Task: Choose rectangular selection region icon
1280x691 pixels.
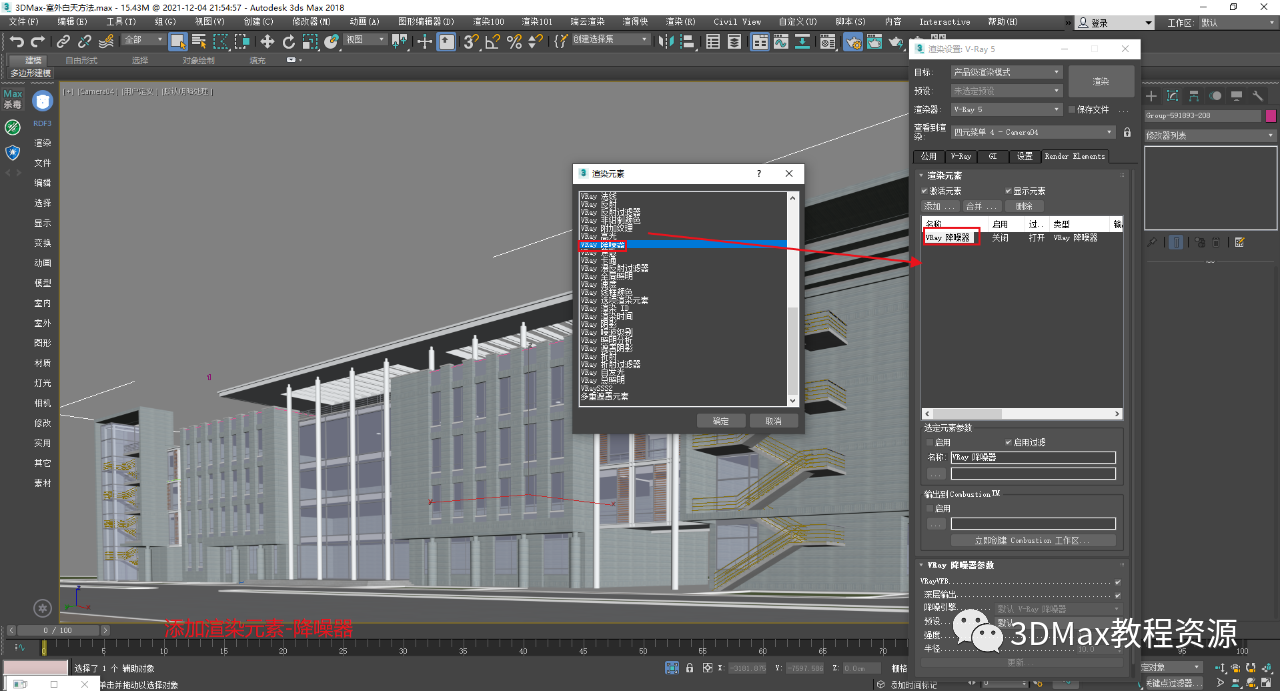Action: 220,41
